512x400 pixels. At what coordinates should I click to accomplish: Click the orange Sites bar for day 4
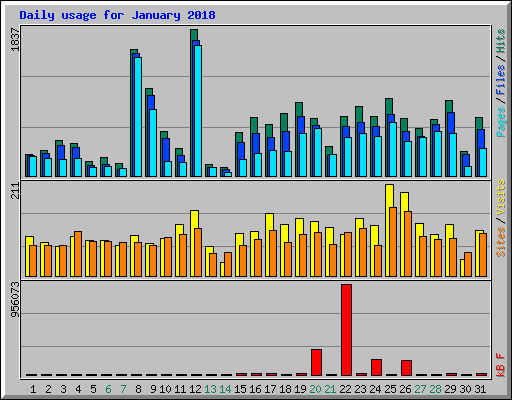pos(78,254)
